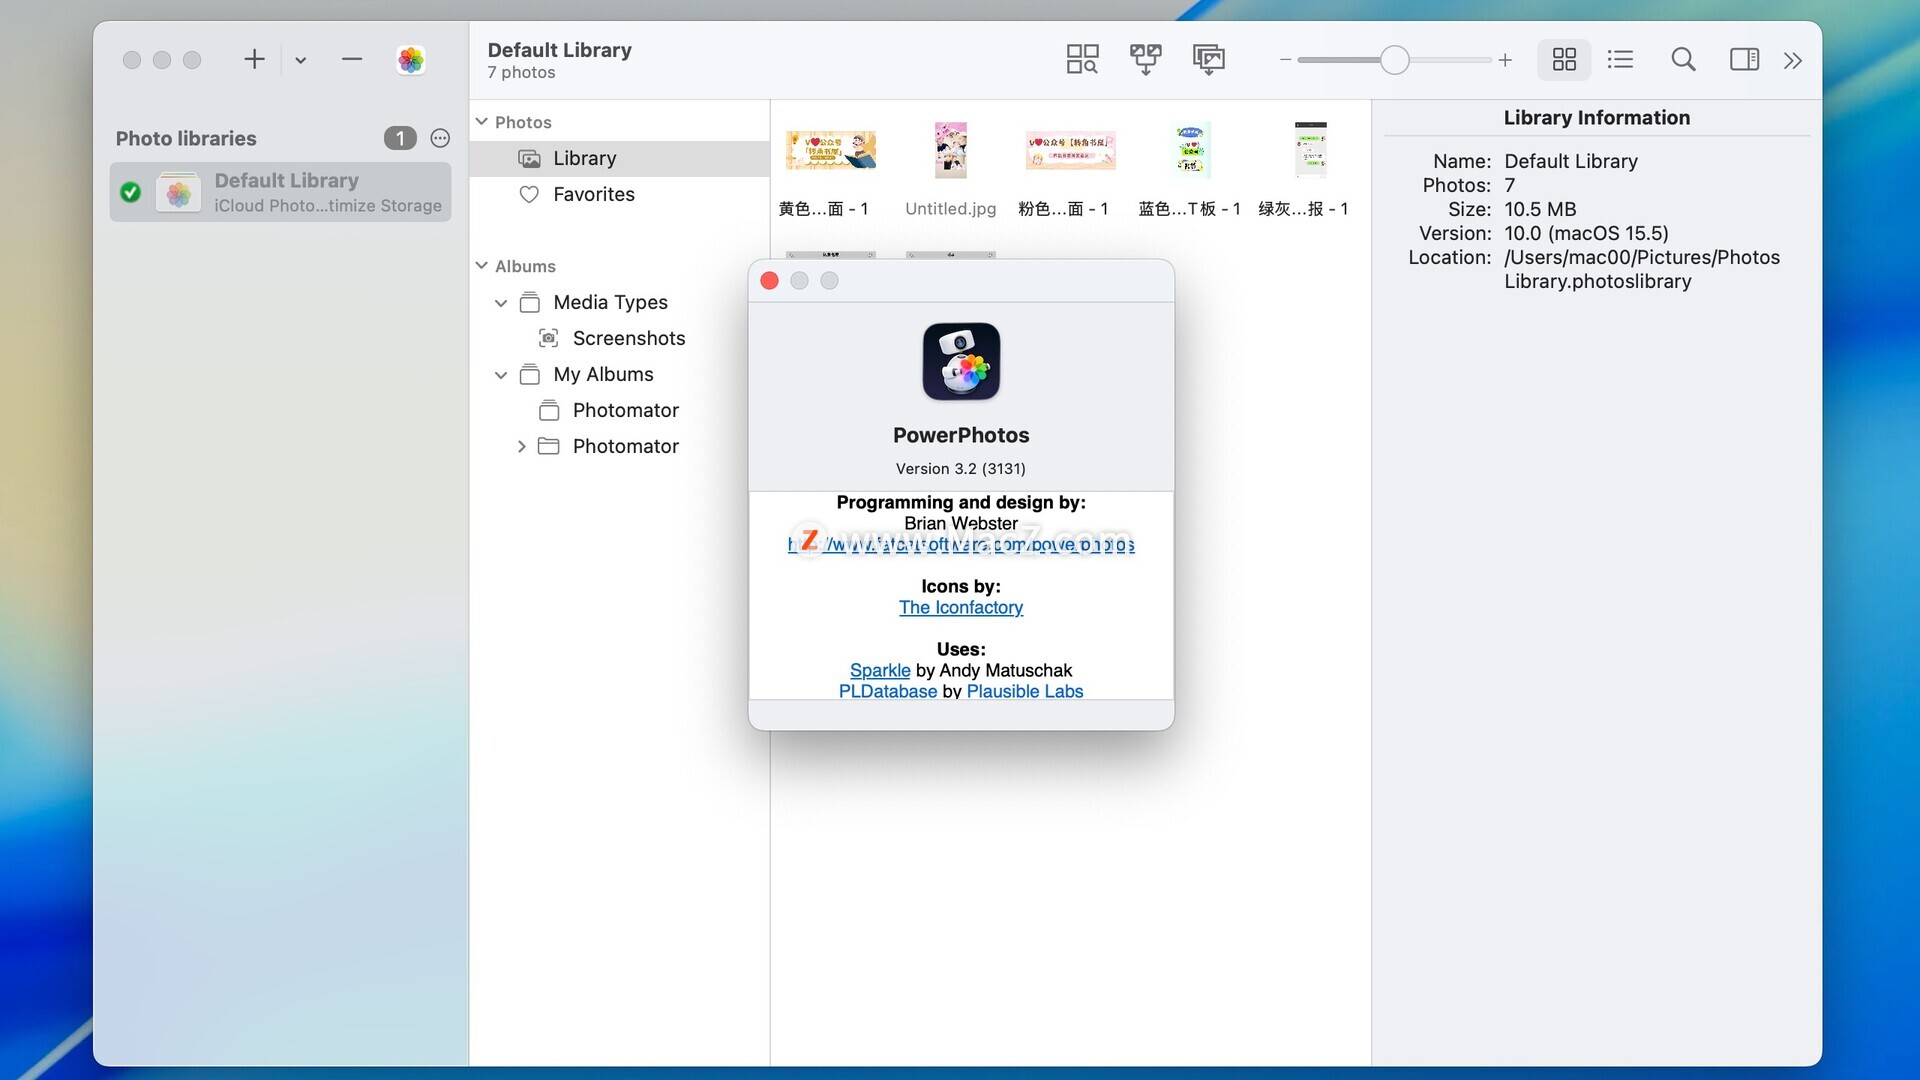The width and height of the screenshot is (1920, 1080).
Task: Click the add library plus icon
Action: (254, 60)
